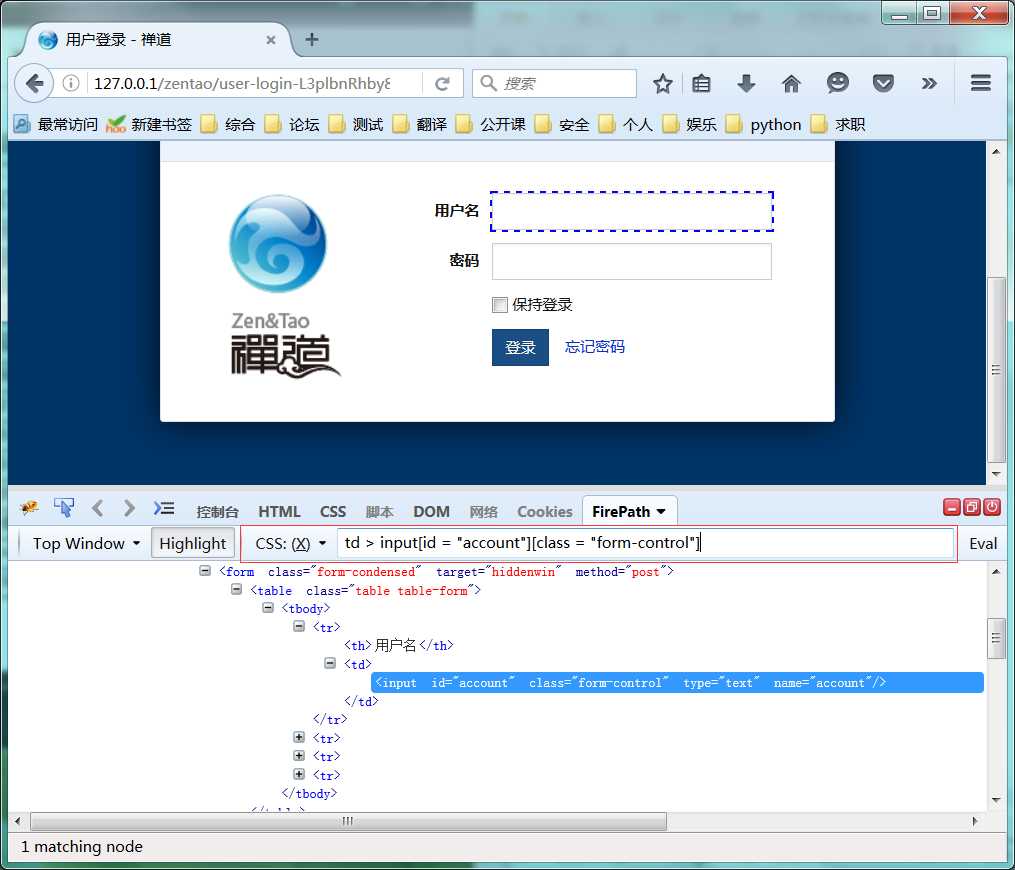Screen dimensions: 1015x870
Task: Focus the FirePath CSS selector input
Action: (x=645, y=543)
